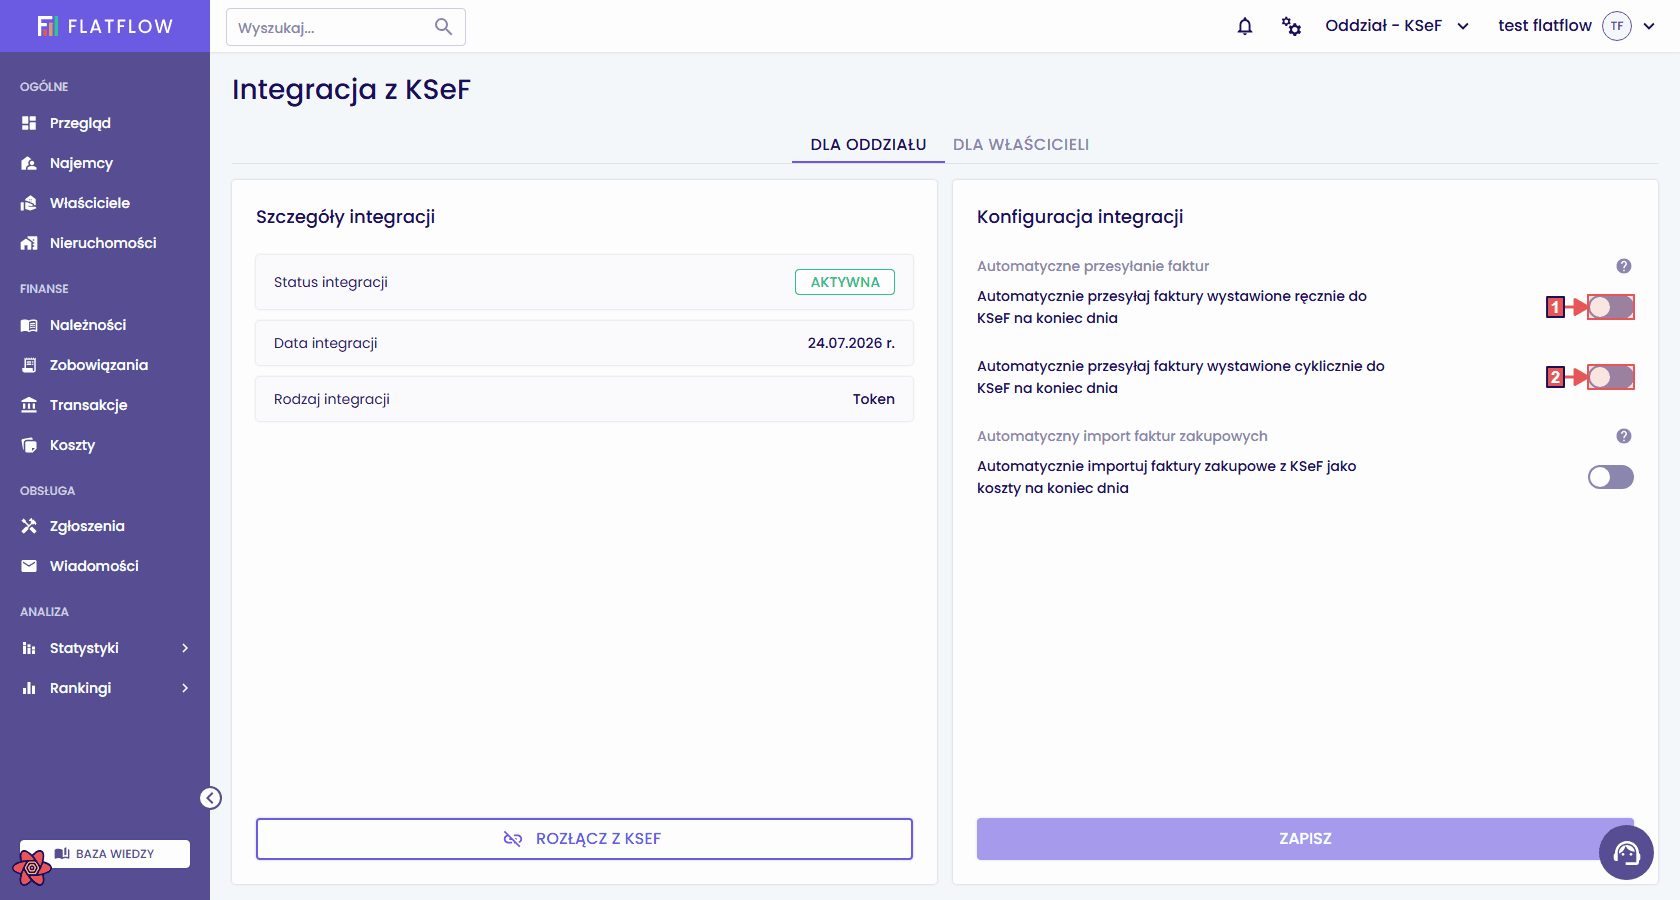1680x900 pixels.
Task: Click the TF user avatar
Action: click(1617, 26)
